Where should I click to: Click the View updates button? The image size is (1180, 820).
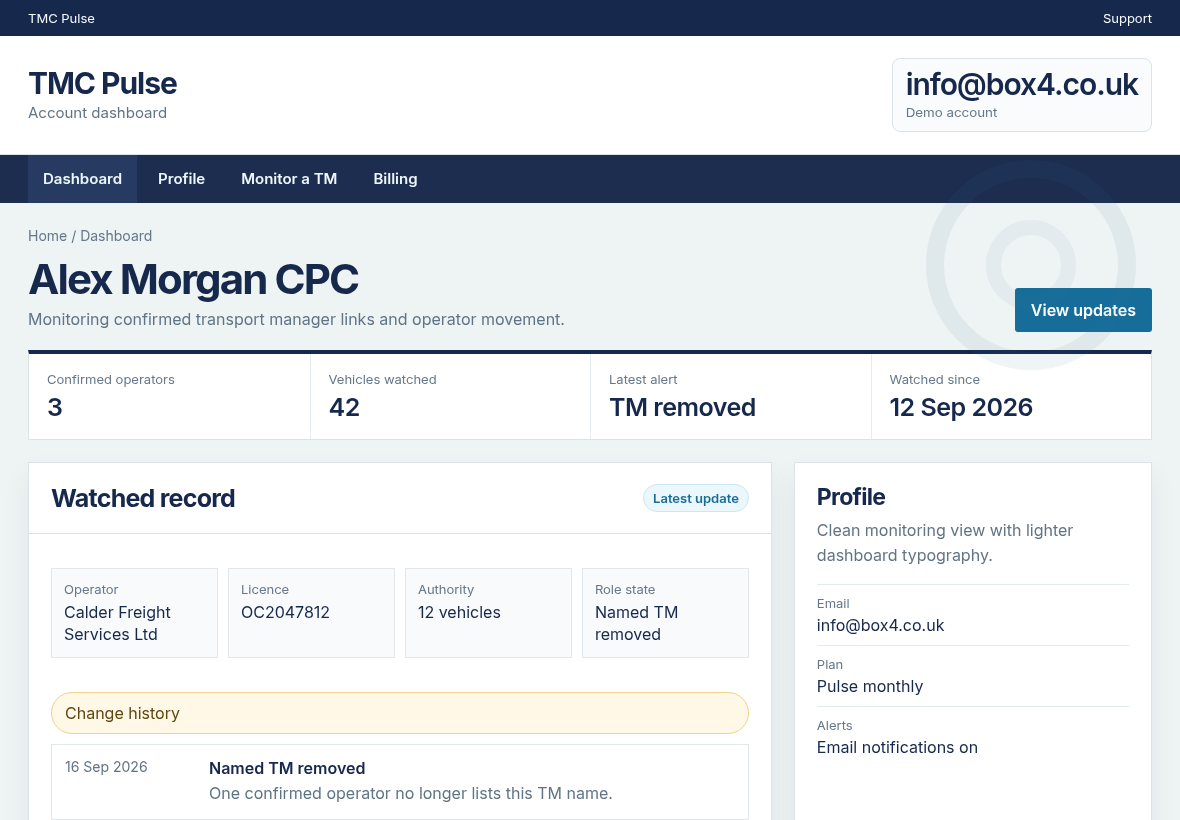click(1083, 310)
